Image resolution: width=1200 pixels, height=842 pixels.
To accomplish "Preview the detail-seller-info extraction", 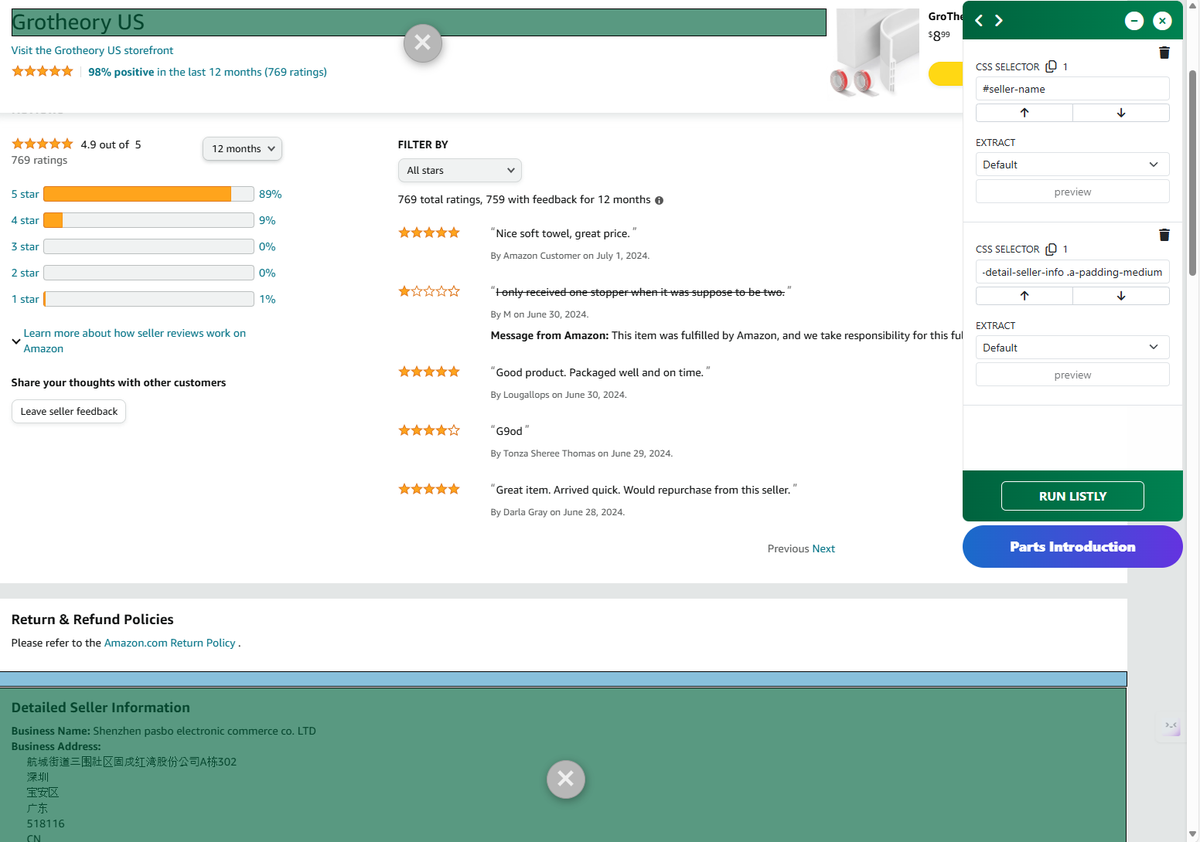I will click(1073, 375).
